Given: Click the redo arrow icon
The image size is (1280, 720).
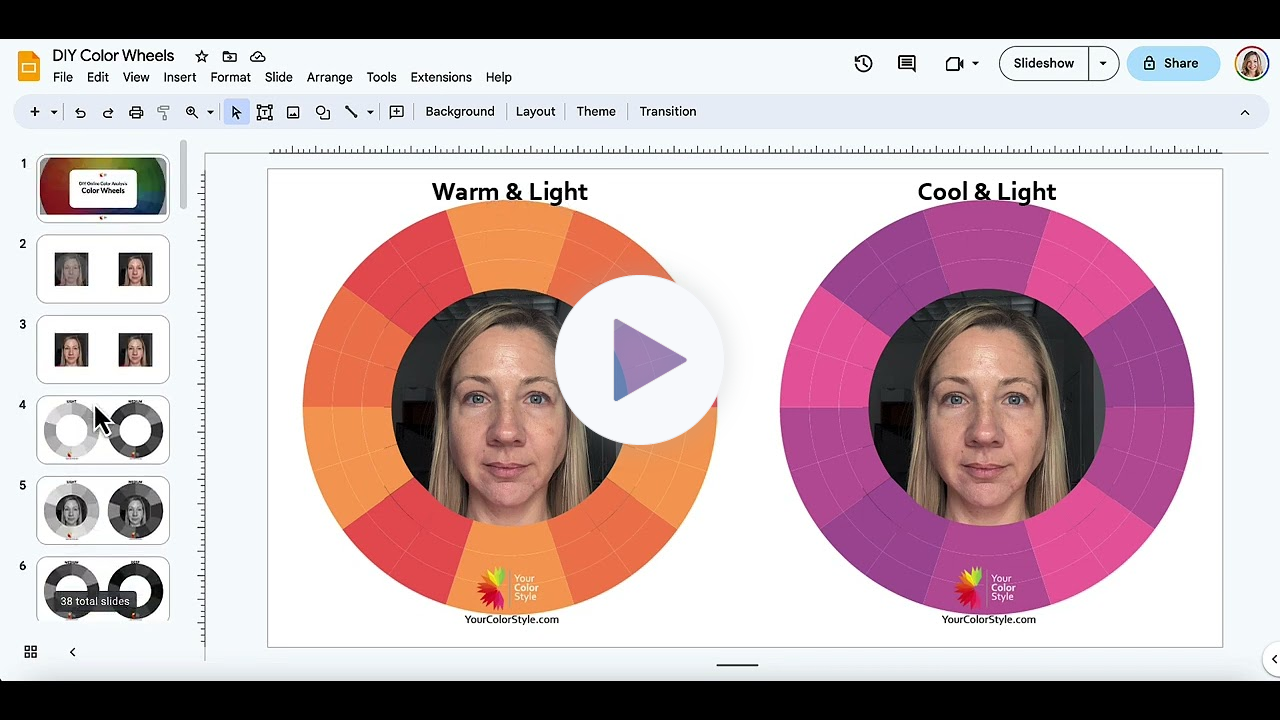Looking at the screenshot, I should [108, 112].
